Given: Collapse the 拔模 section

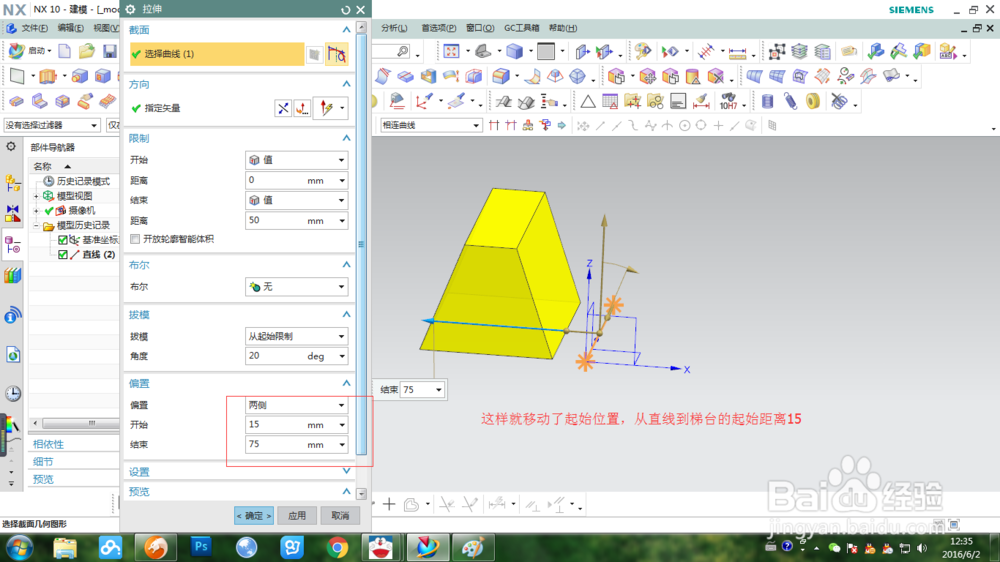Looking at the screenshot, I should [346, 314].
